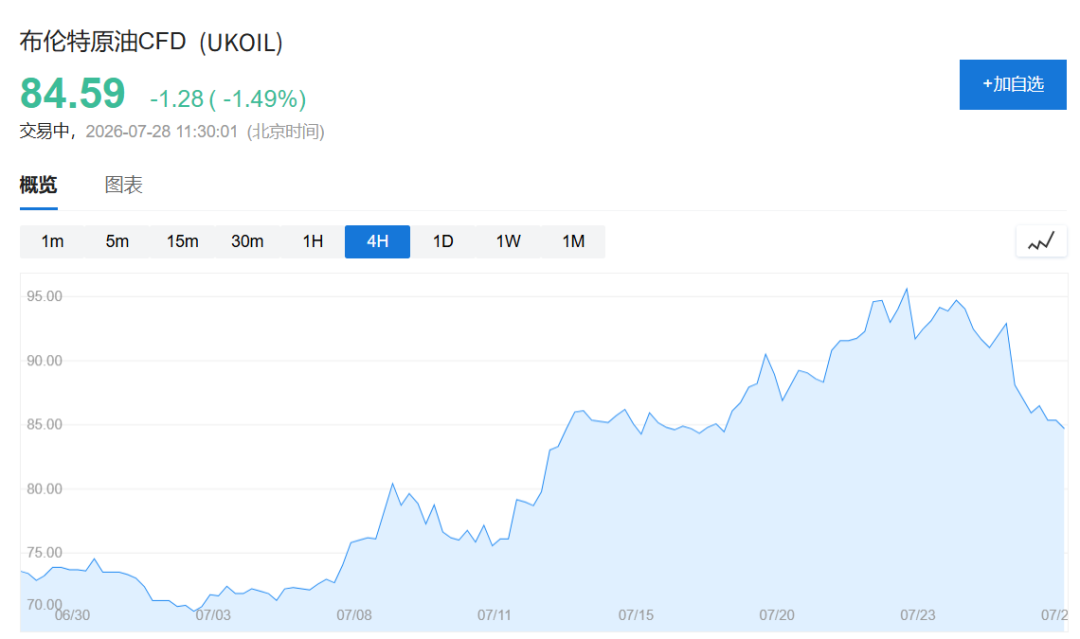Click the 07/15 date label

[636, 615]
